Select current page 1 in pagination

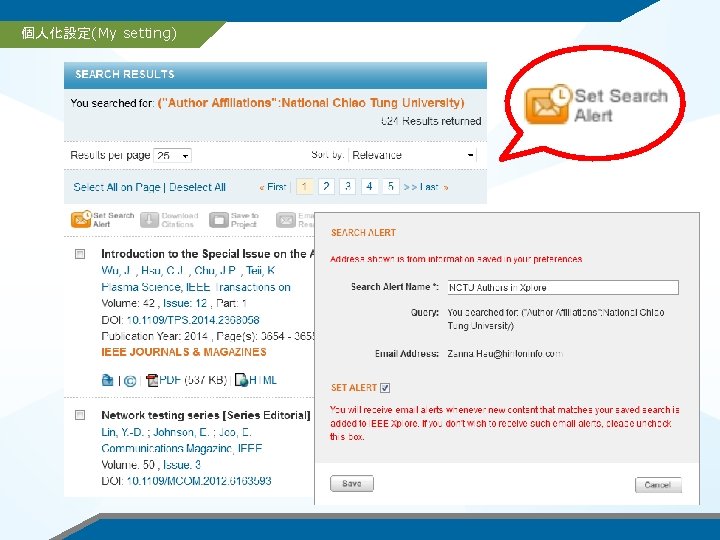304,186
